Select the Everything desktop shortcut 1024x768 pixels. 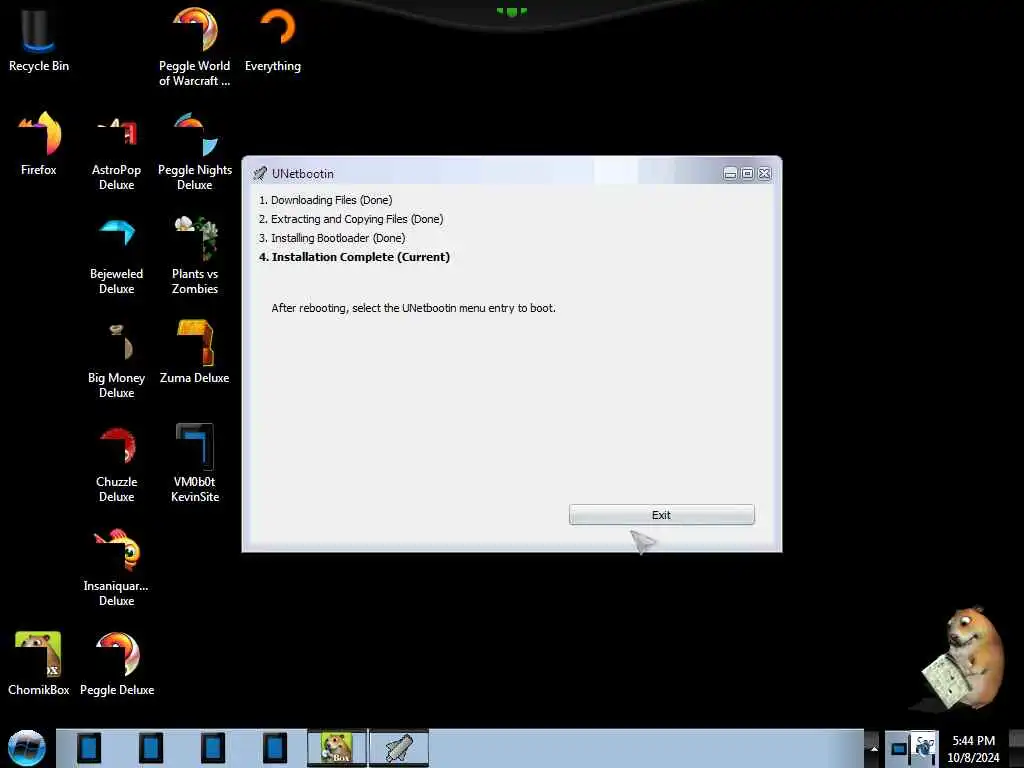point(273,40)
